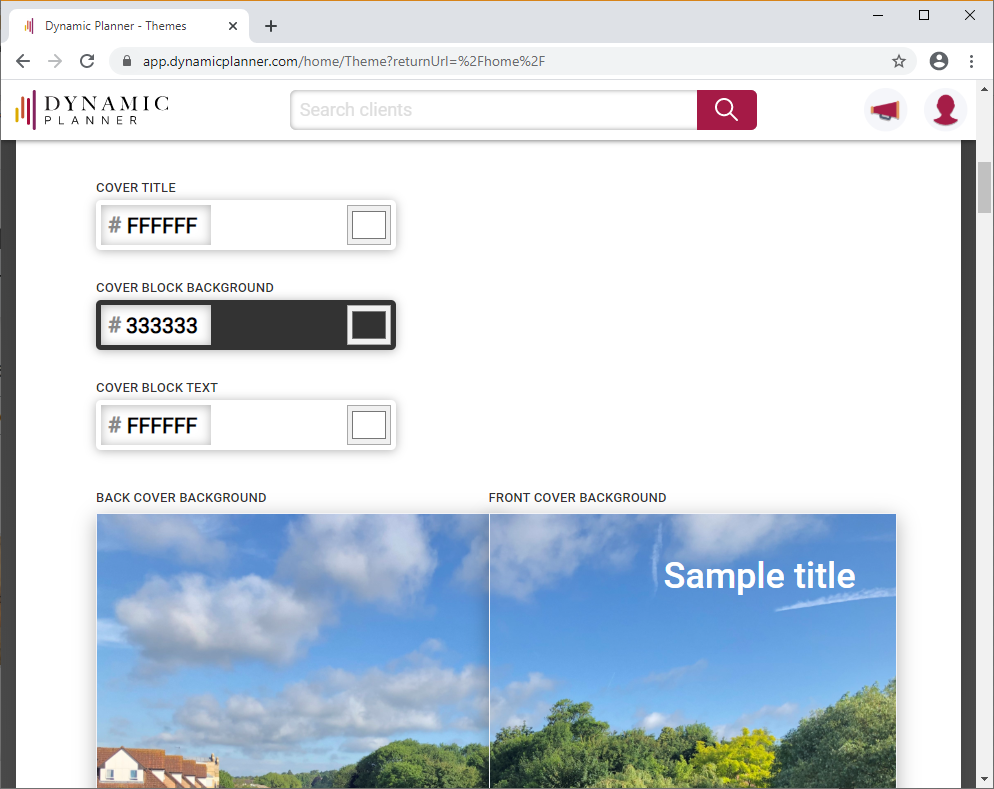Open the Chrome three-dot menu
The height and width of the screenshot is (789, 994).
[971, 61]
